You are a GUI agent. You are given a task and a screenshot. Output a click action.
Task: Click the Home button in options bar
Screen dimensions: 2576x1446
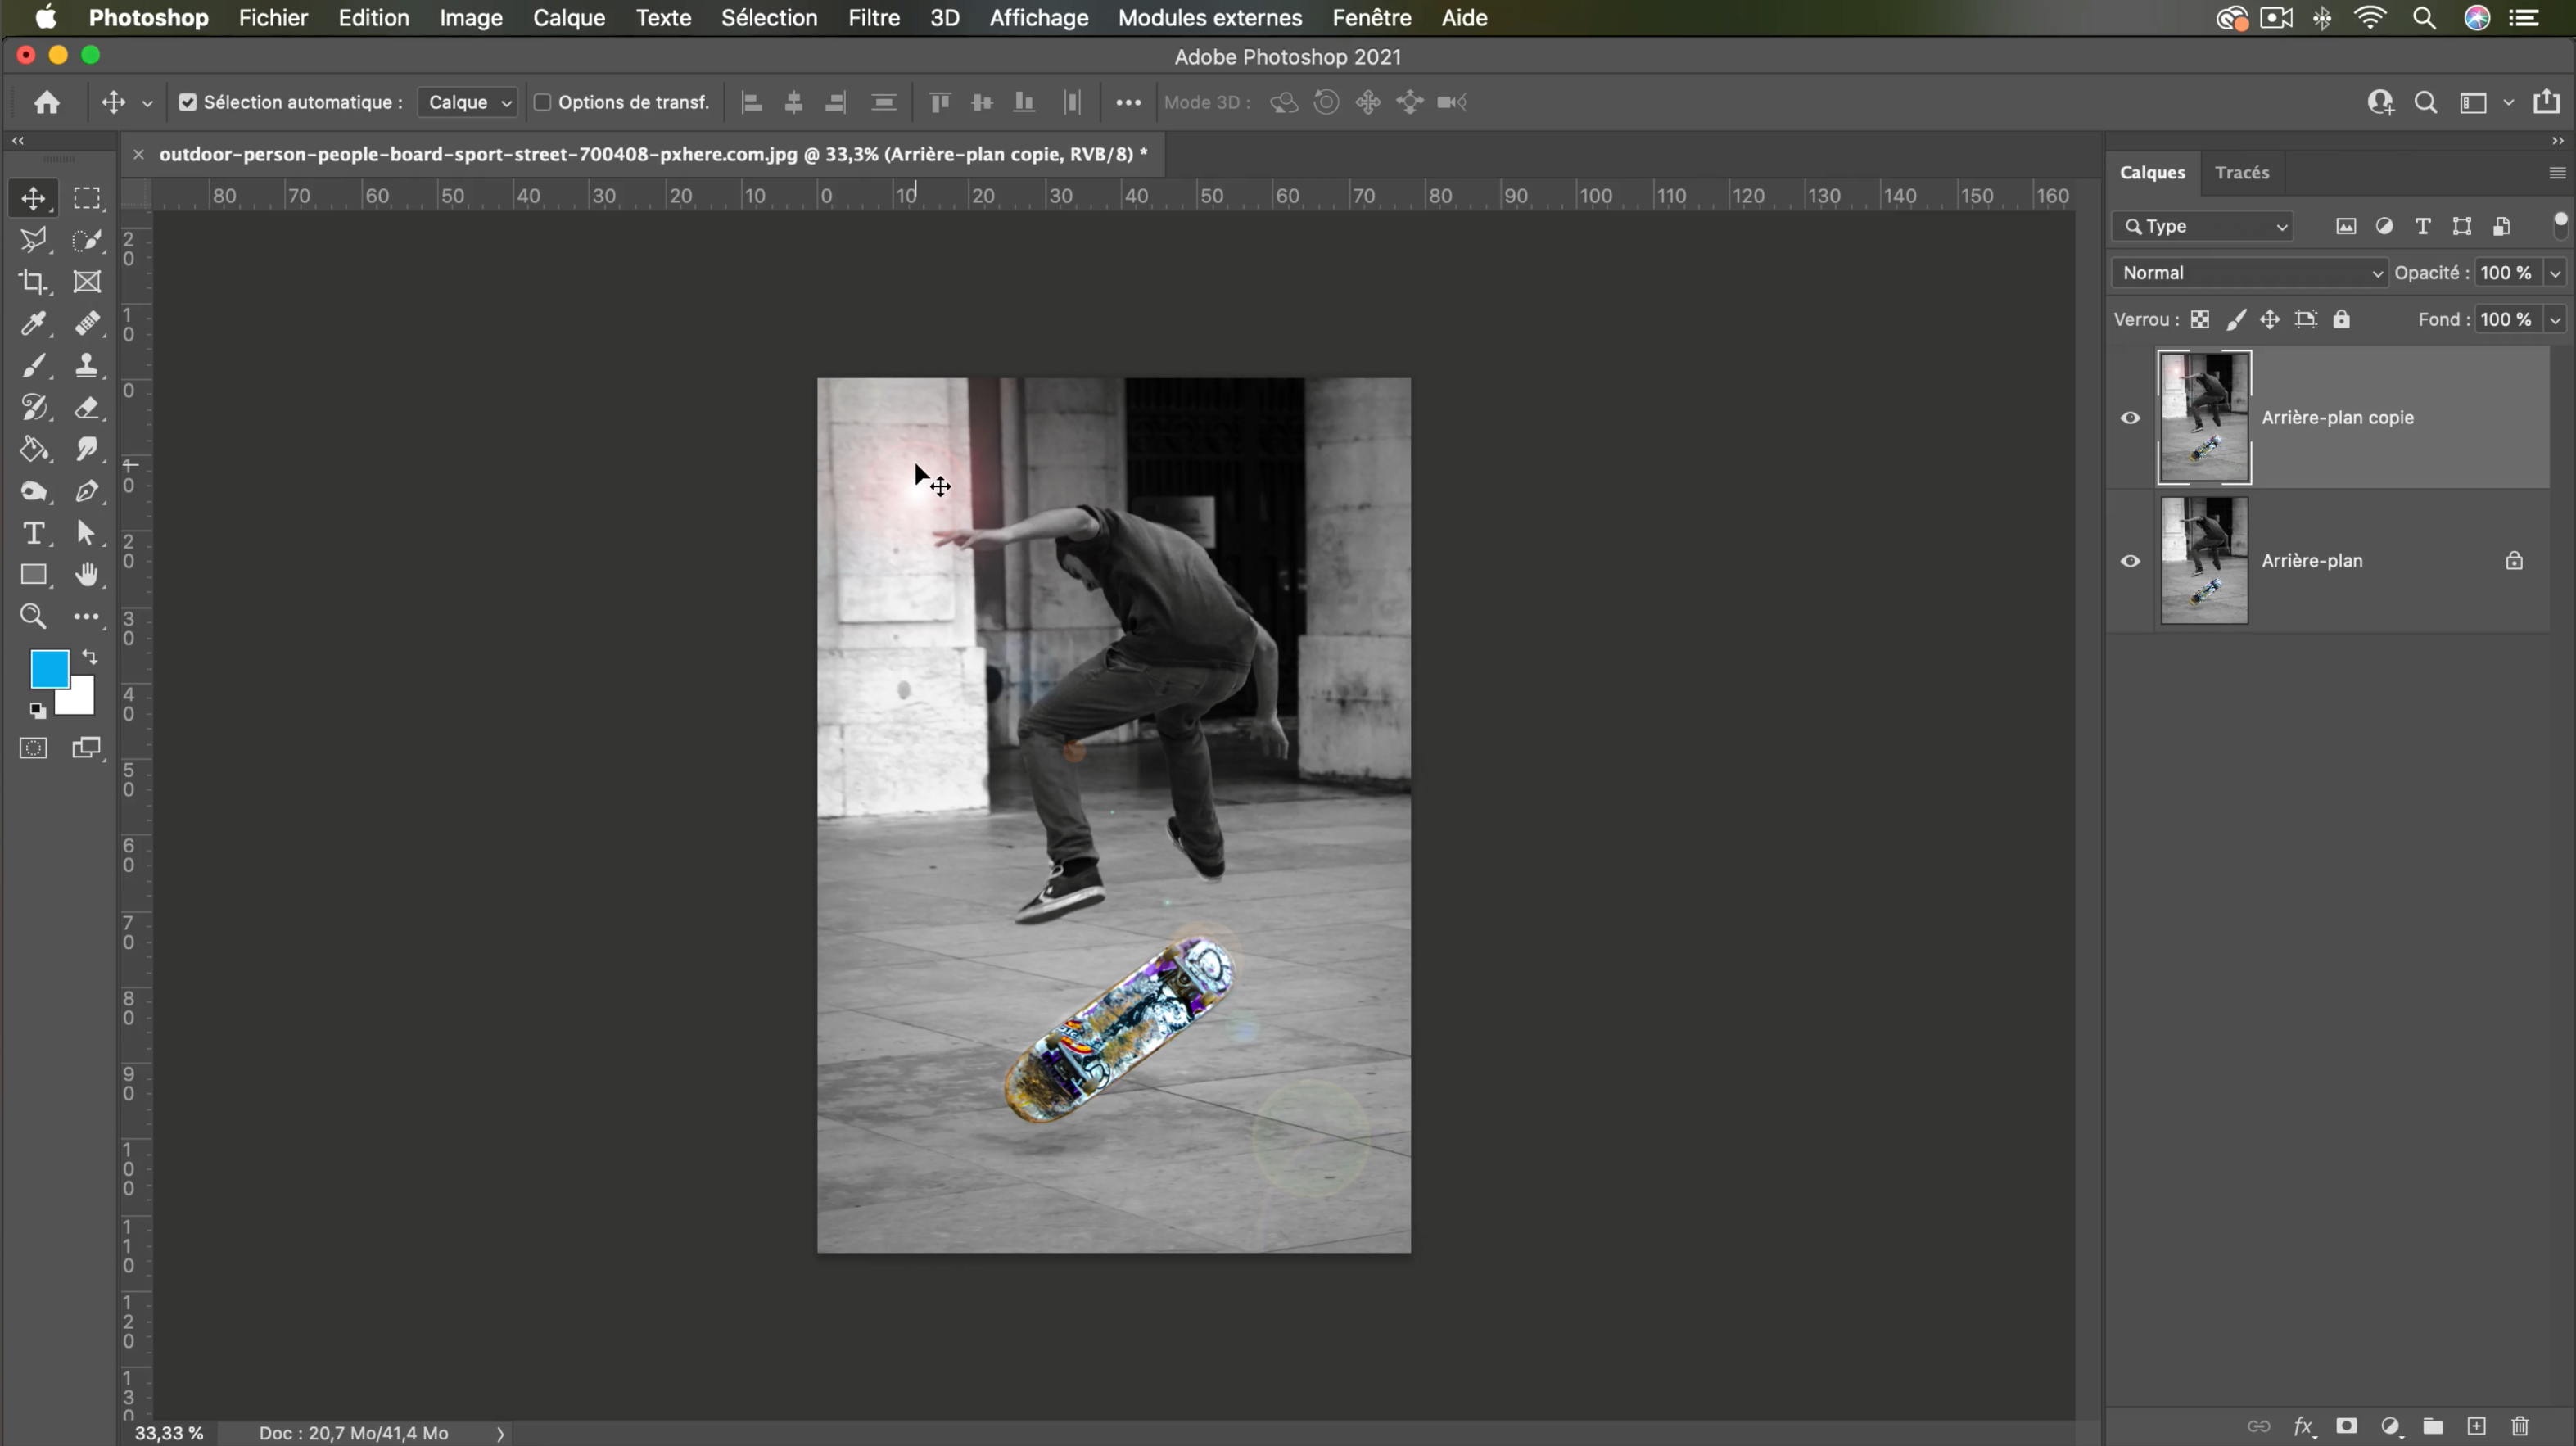click(x=47, y=102)
